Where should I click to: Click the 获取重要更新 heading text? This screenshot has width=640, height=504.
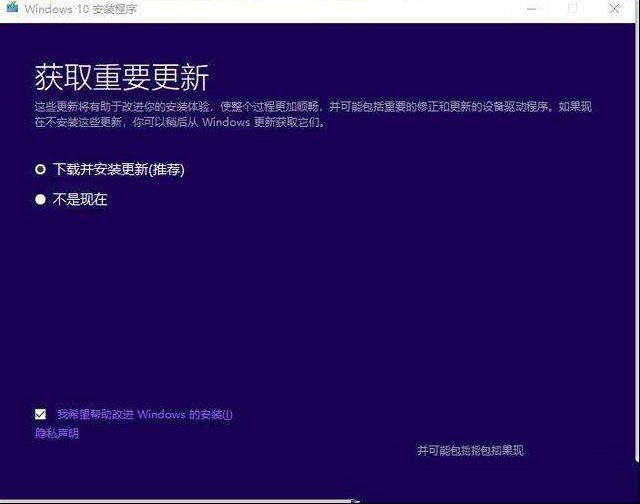122,77
